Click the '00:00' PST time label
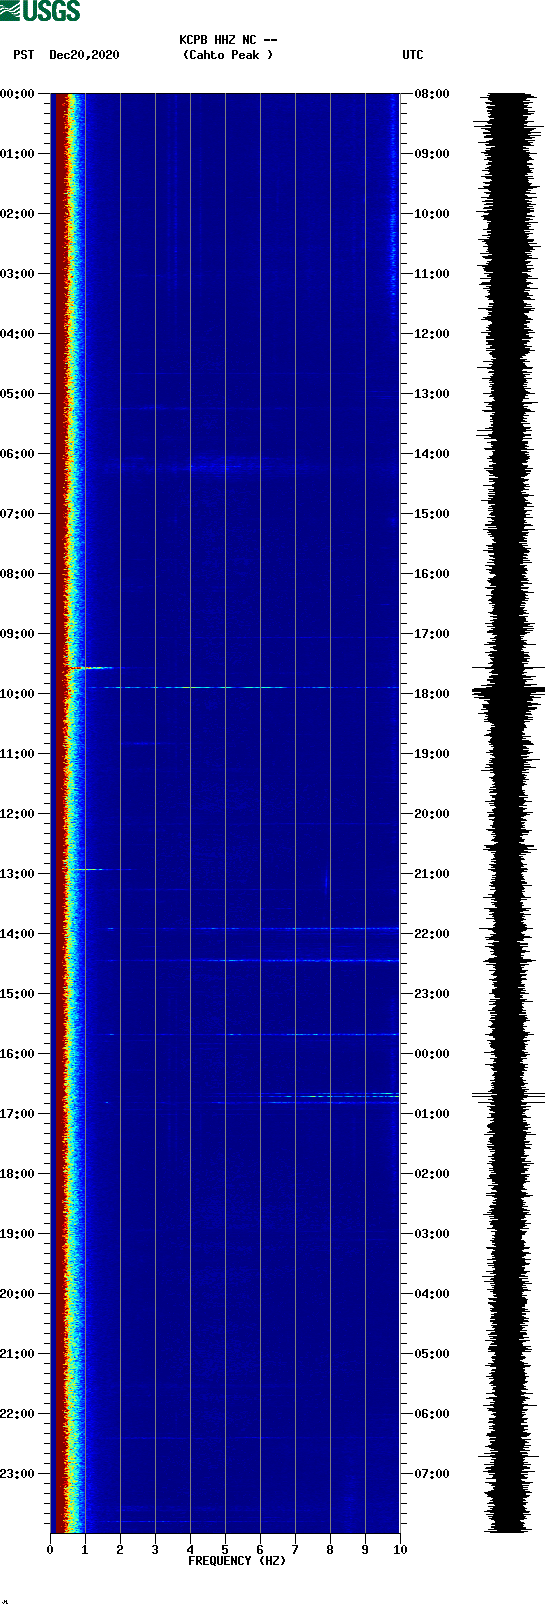 [x=17, y=94]
